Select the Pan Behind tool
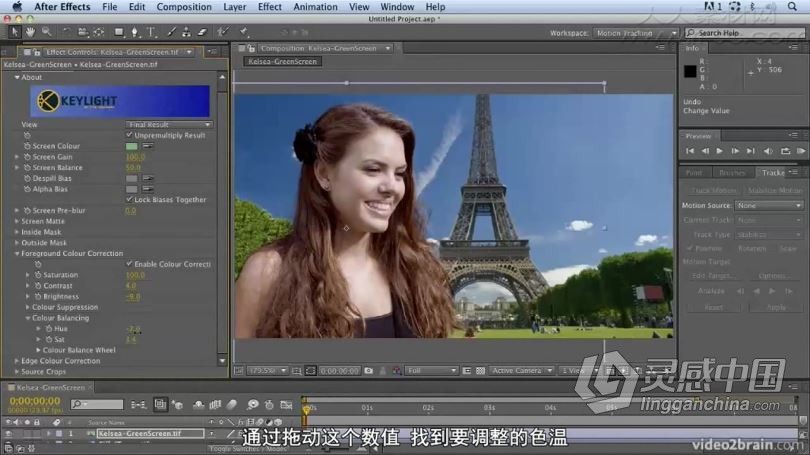The image size is (810, 455). pyautogui.click(x=99, y=32)
